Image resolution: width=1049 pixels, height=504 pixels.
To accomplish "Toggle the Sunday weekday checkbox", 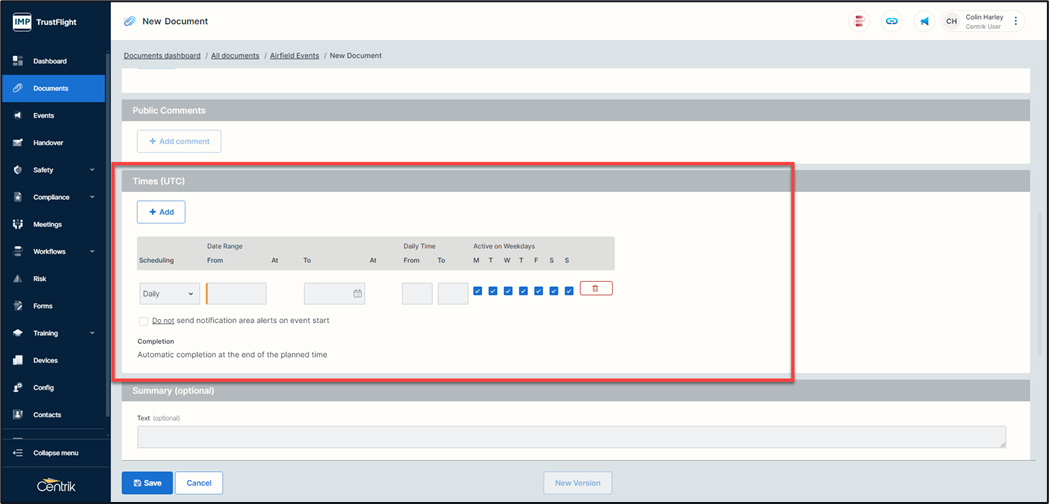I will (x=569, y=291).
